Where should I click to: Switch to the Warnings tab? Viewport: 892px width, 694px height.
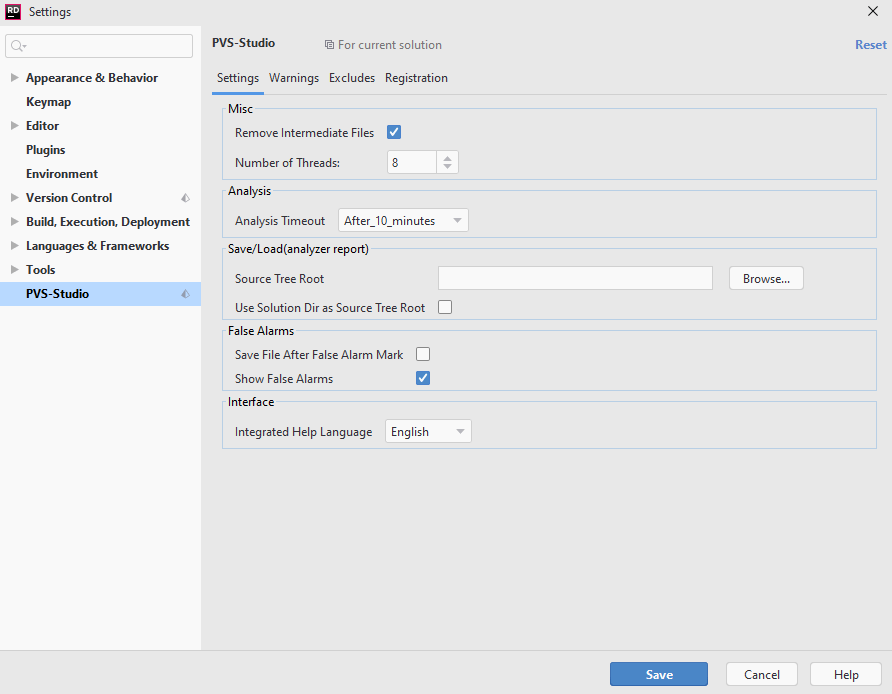coord(294,78)
